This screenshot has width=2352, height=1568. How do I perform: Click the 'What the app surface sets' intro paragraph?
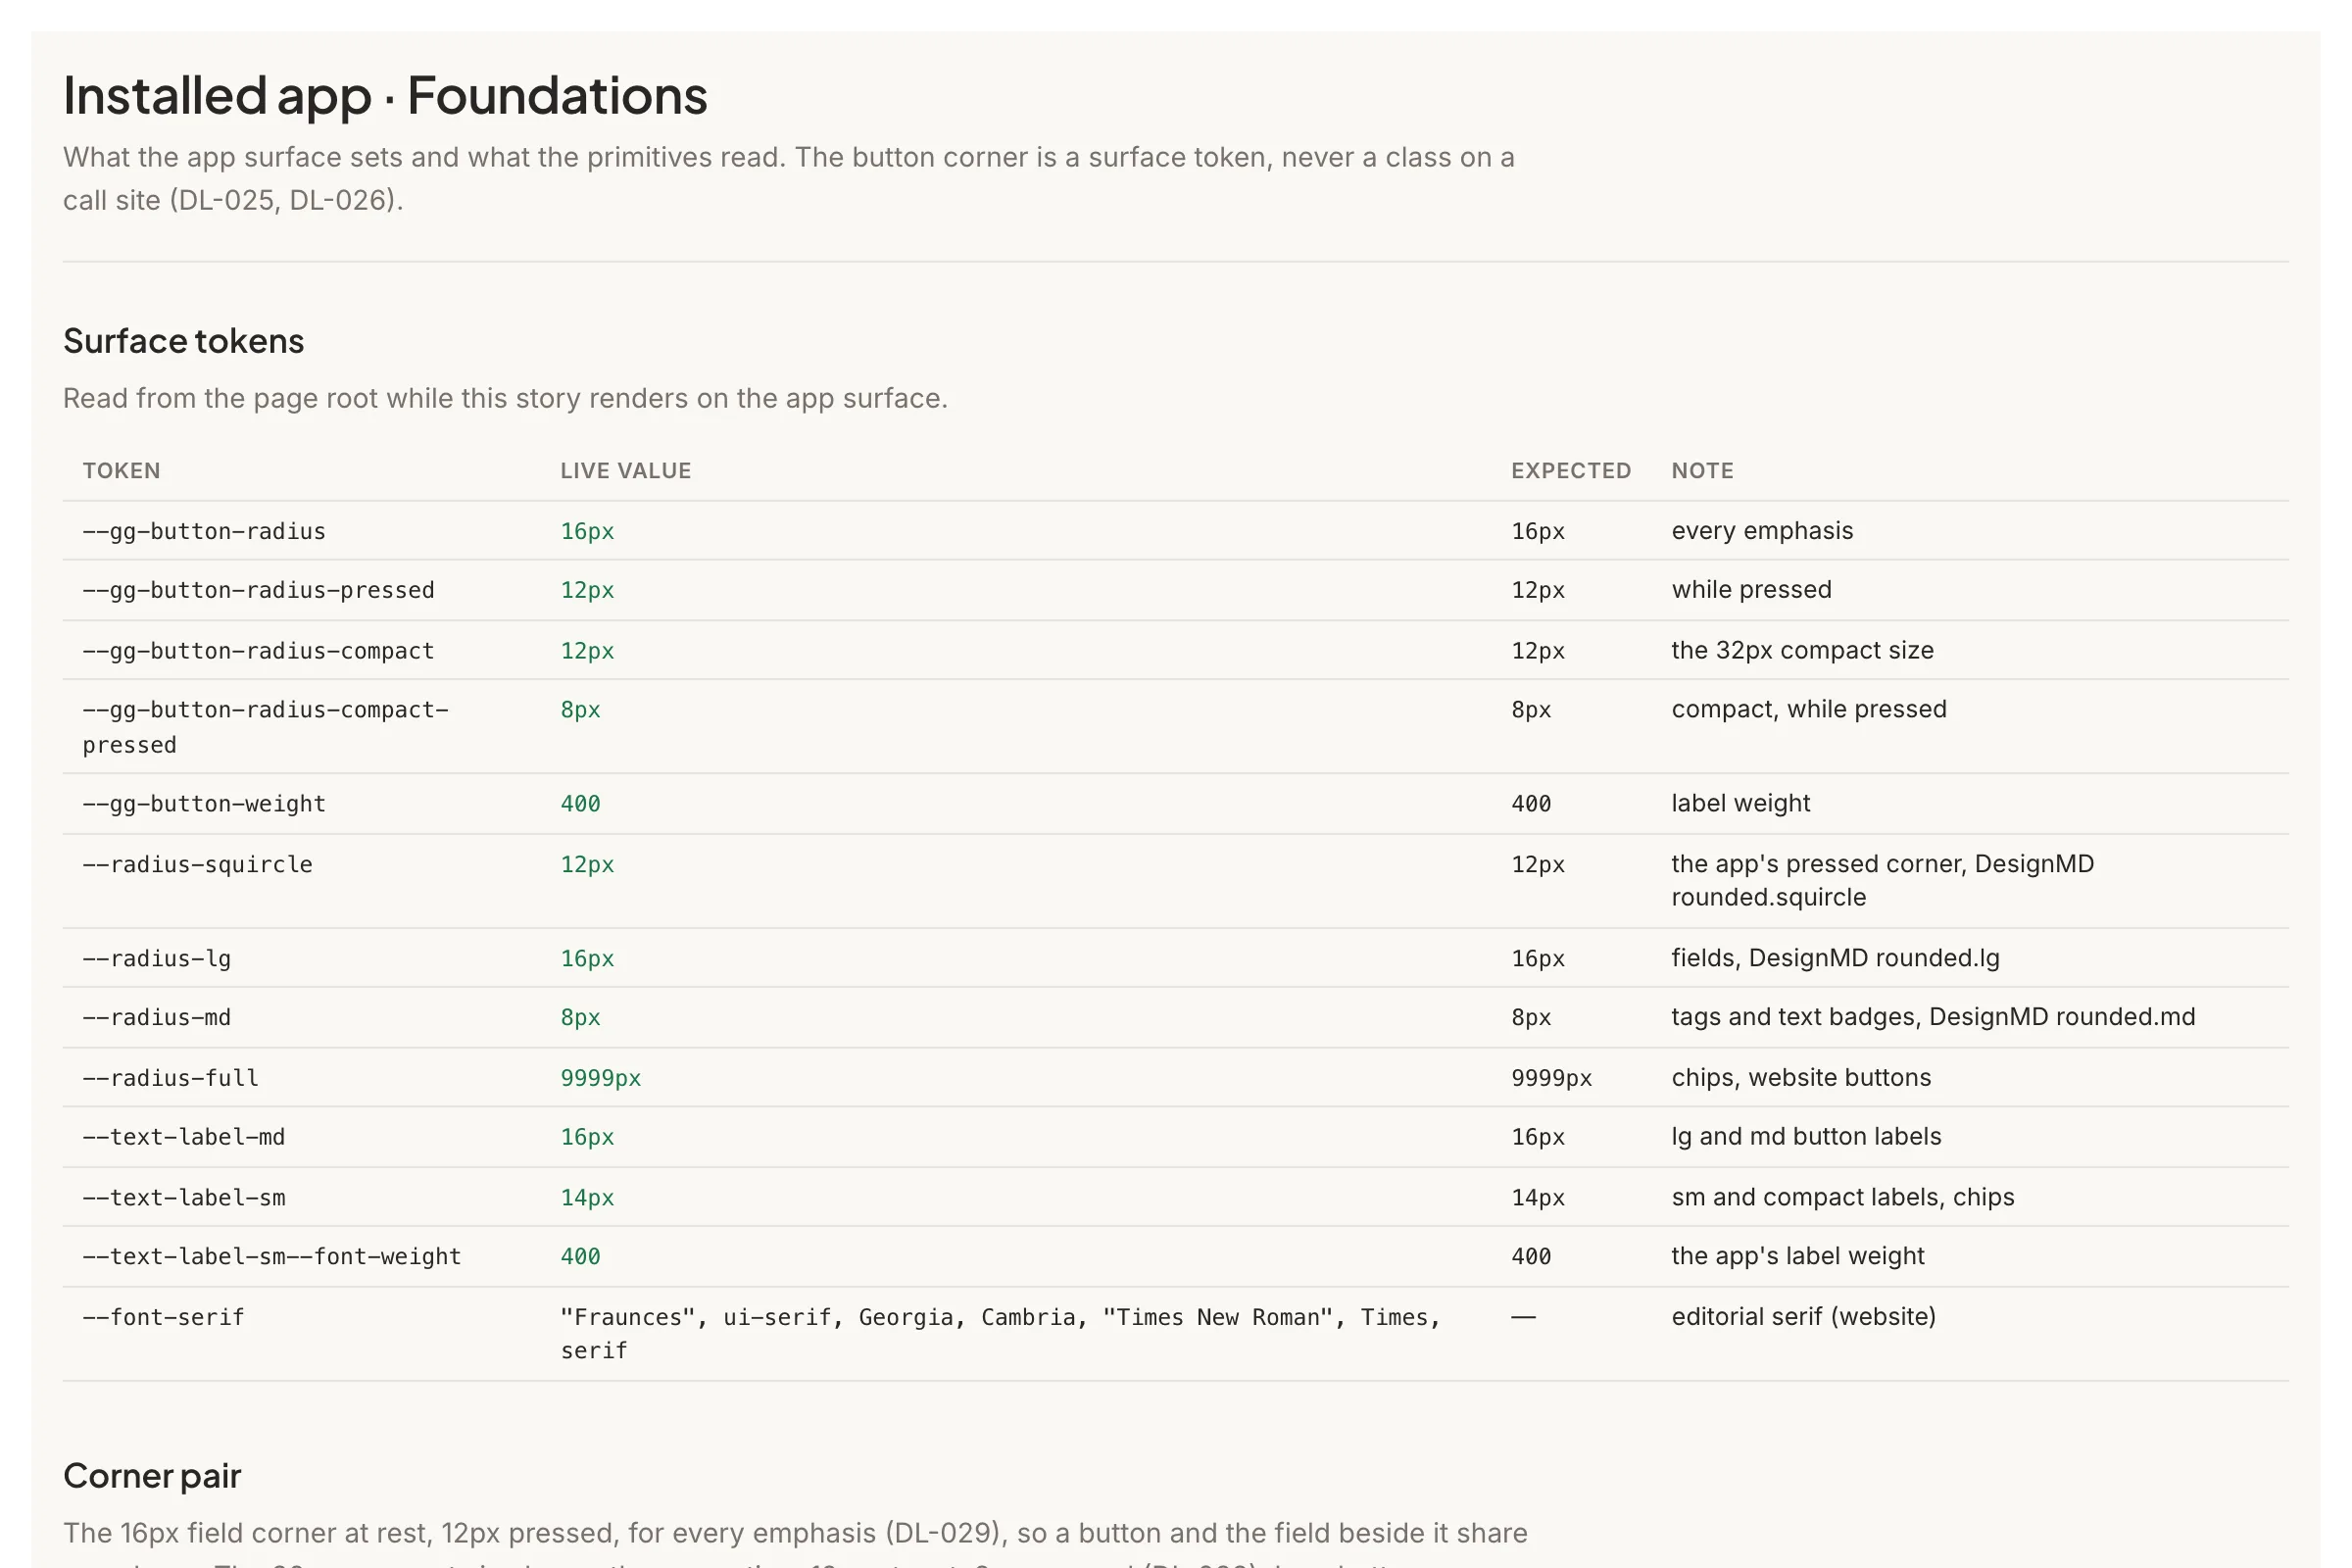789,179
